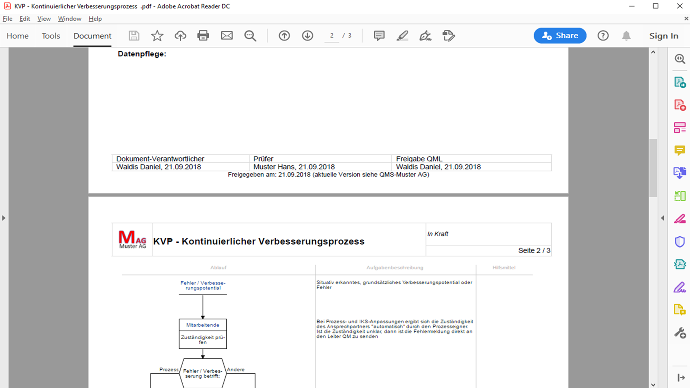Viewport: 690px width, 388px height.
Task: Close the document with small X
Action: (686, 18)
